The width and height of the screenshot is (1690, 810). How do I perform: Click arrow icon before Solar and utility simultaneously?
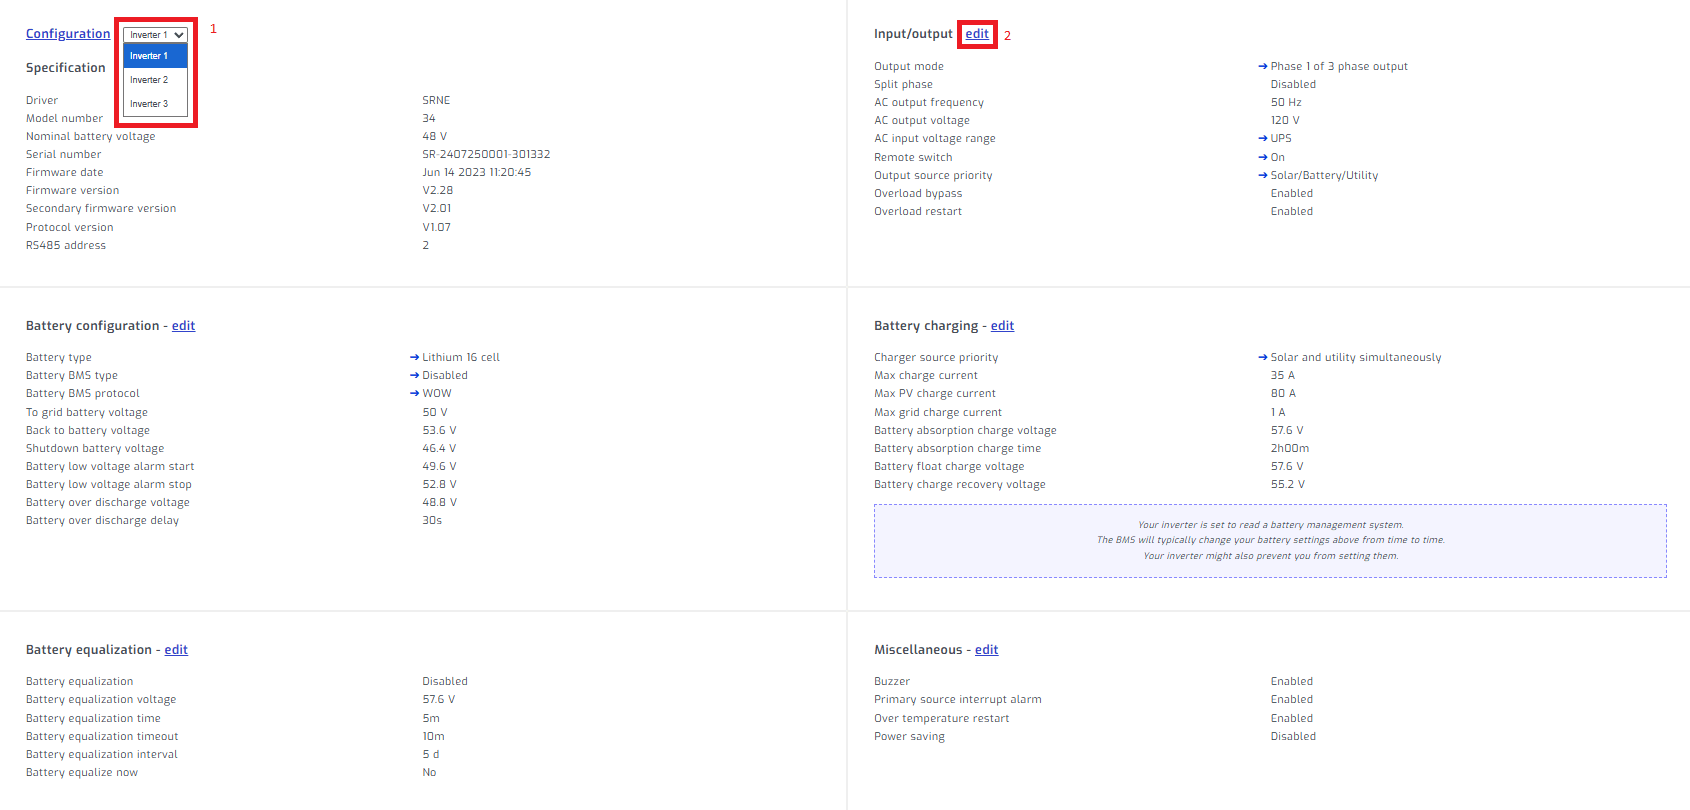(x=1263, y=358)
